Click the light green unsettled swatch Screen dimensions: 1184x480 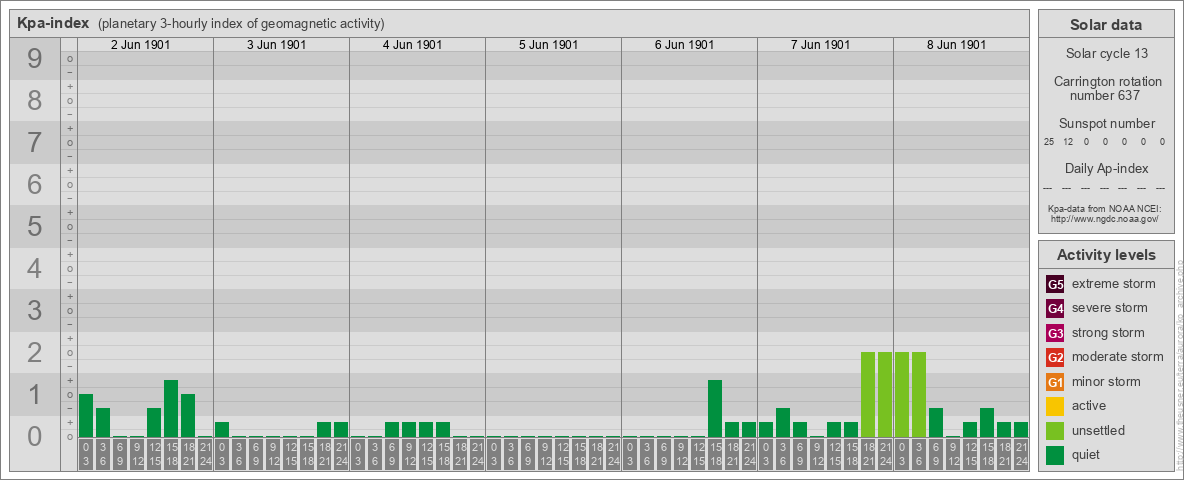pyautogui.click(x=1055, y=431)
